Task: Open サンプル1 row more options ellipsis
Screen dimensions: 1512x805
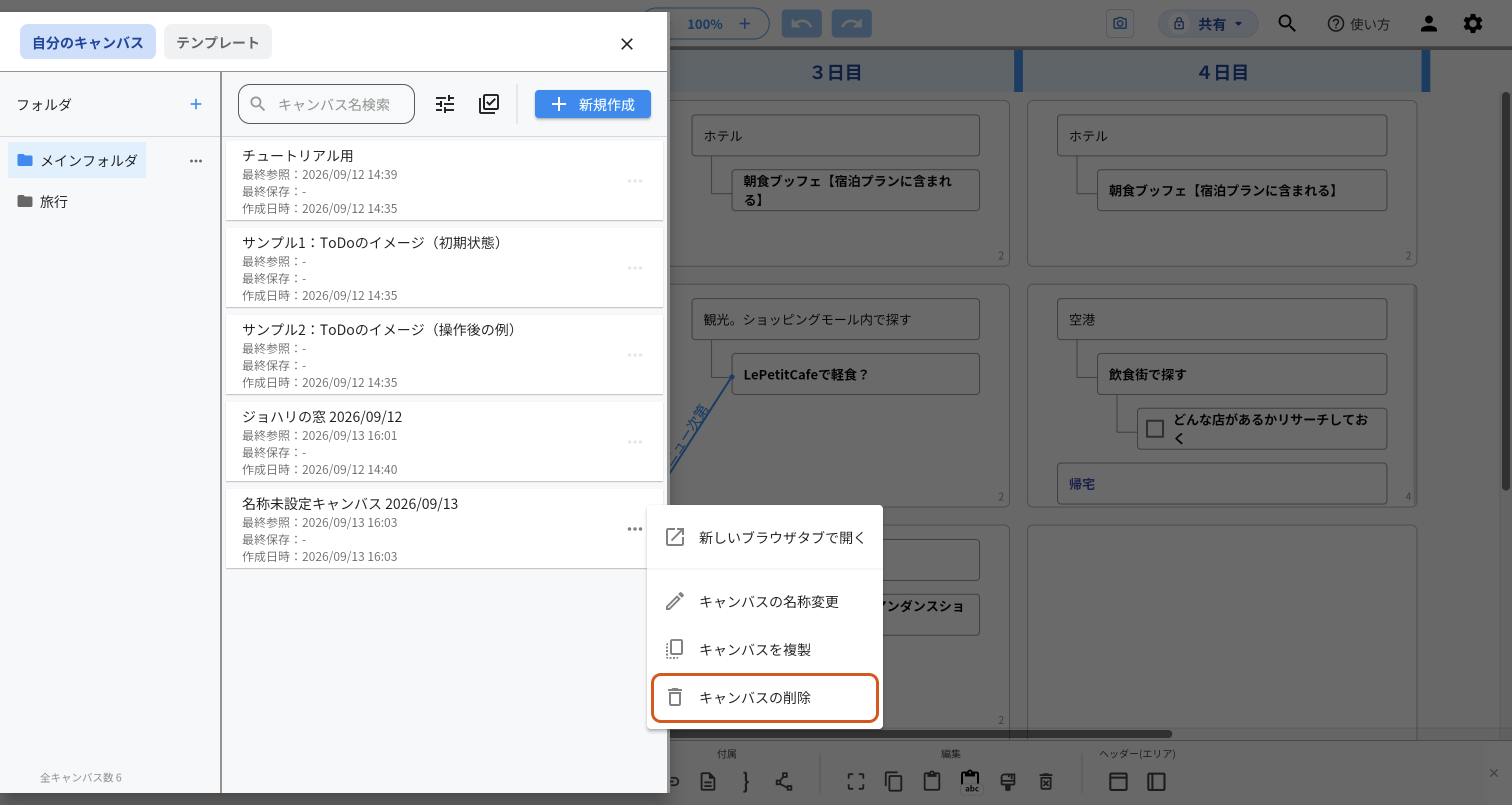Action: click(x=635, y=268)
